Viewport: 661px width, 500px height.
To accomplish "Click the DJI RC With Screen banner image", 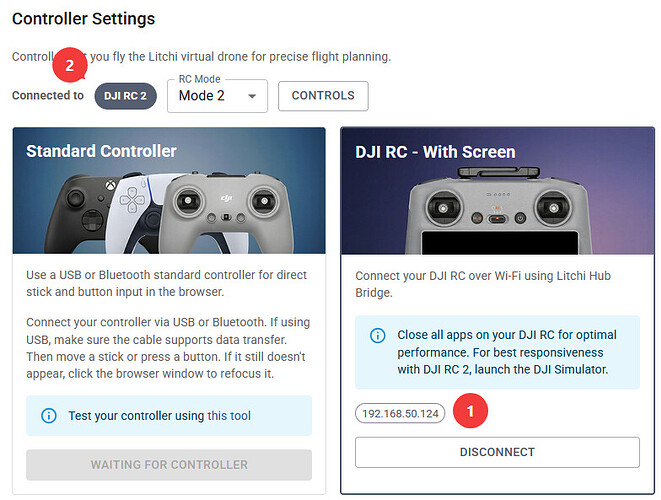I will pyautogui.click(x=497, y=191).
